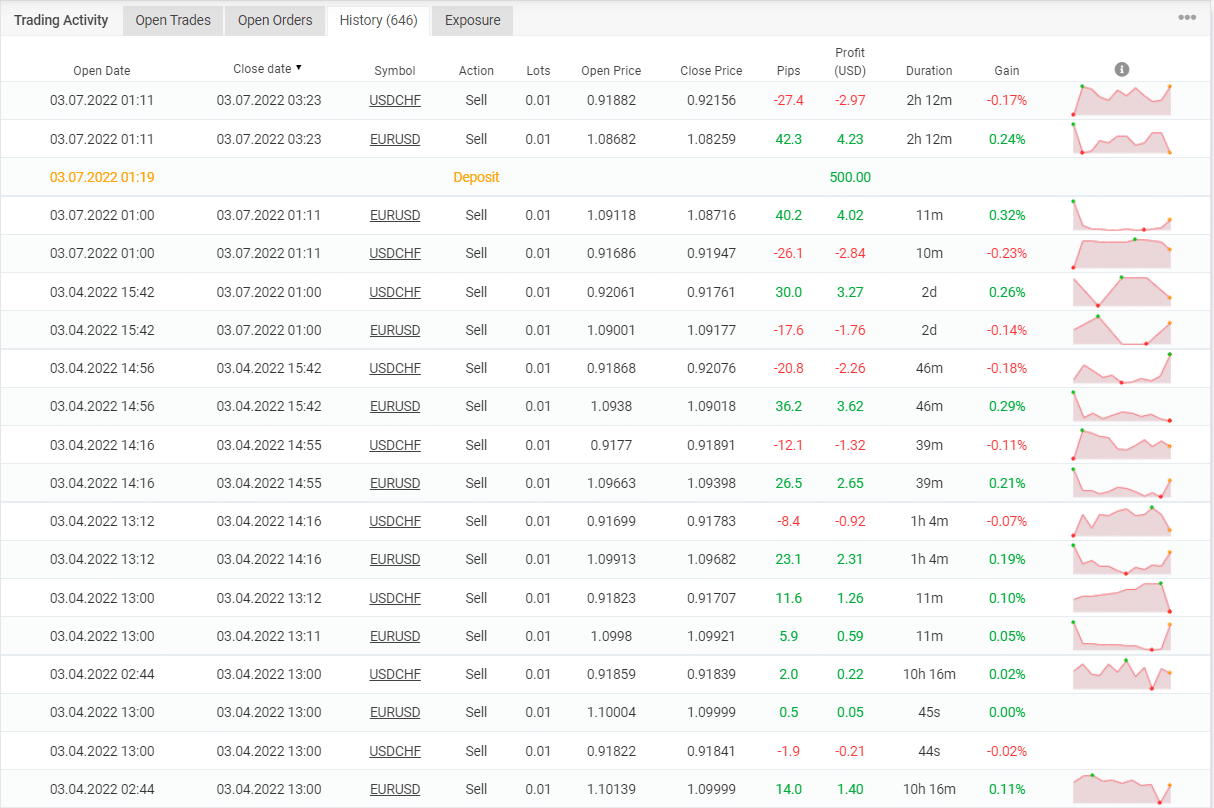View the mini chart for the last EURUSD trade
The image size is (1214, 808).
coord(1121,789)
